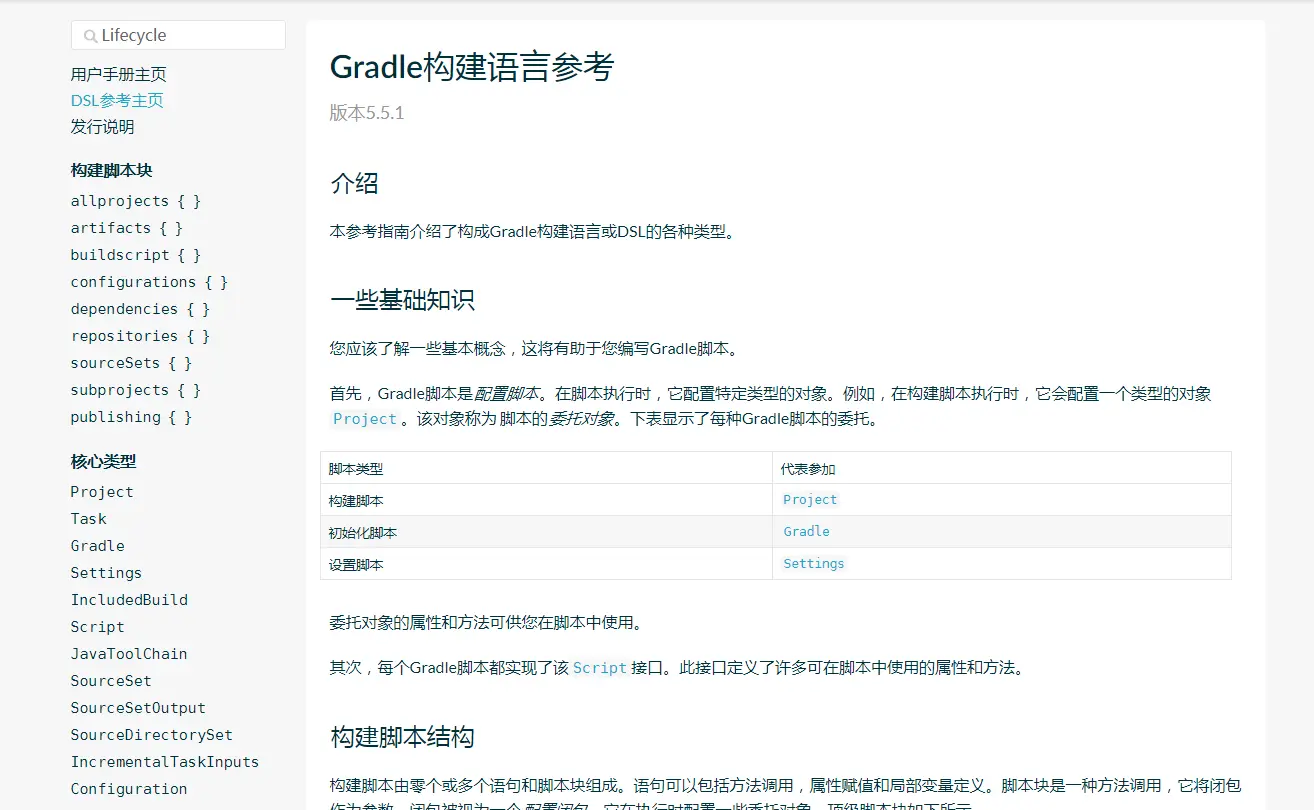Click the italic 委托对象 term
1314x810 pixels.
click(583, 420)
